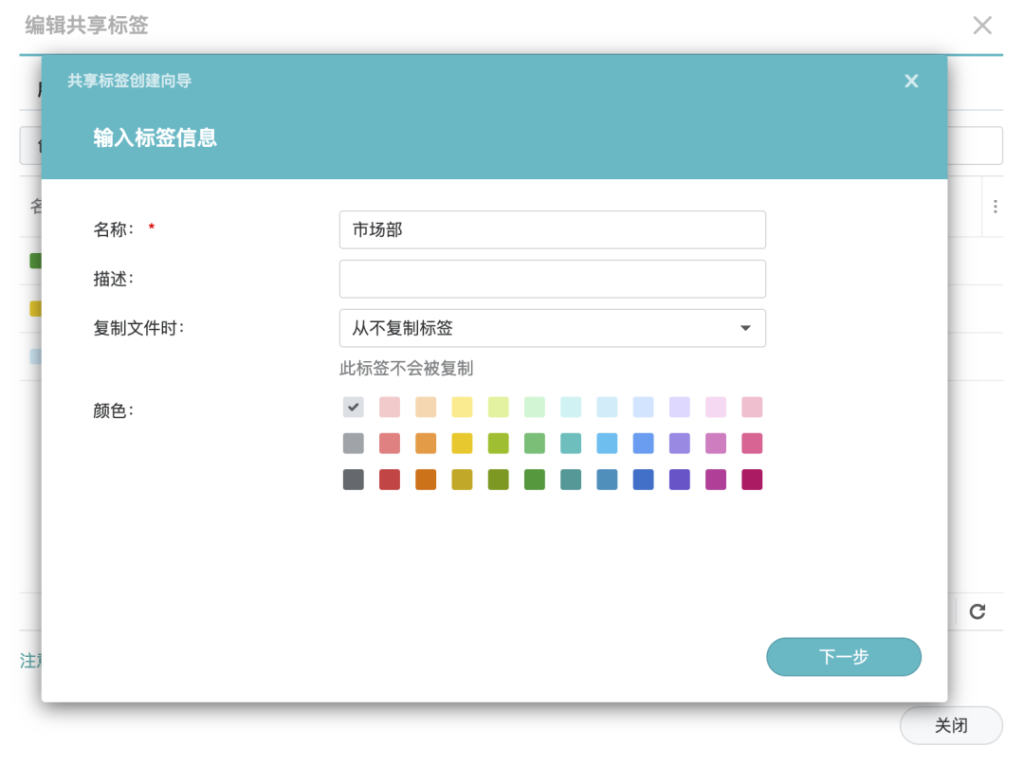Open the three-dot column options menu

click(995, 207)
